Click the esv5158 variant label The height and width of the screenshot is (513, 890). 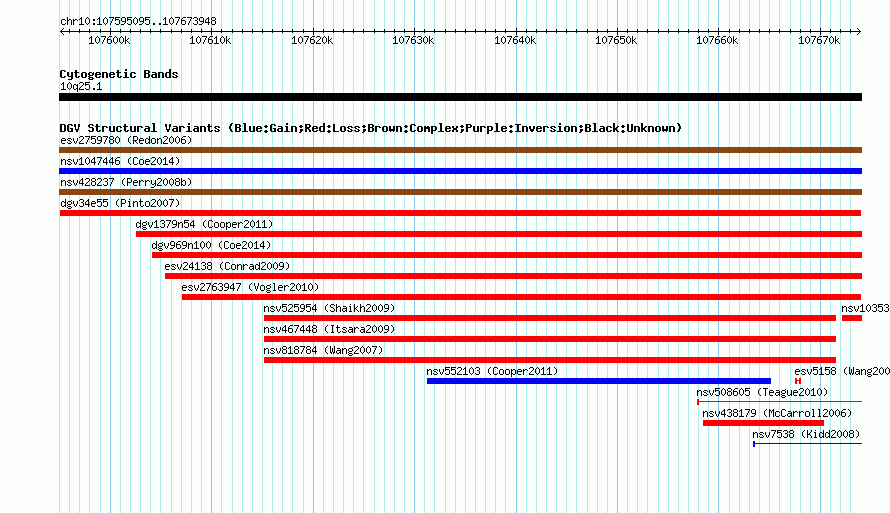tap(842, 371)
